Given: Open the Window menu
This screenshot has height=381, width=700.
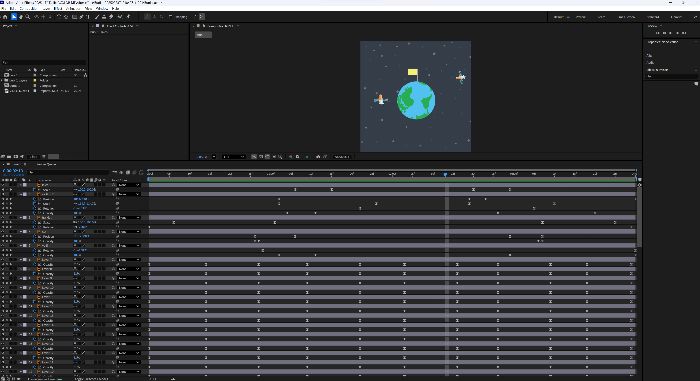Looking at the screenshot, I should pos(102,8).
